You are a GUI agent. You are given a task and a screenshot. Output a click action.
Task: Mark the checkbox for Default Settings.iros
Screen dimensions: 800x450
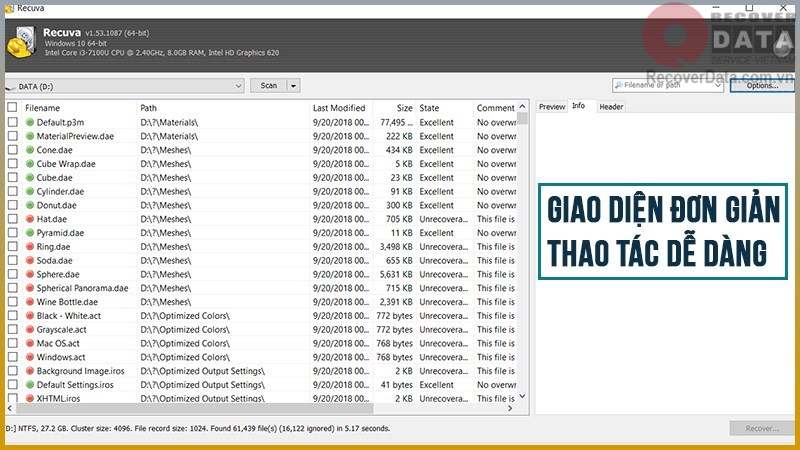(12, 384)
